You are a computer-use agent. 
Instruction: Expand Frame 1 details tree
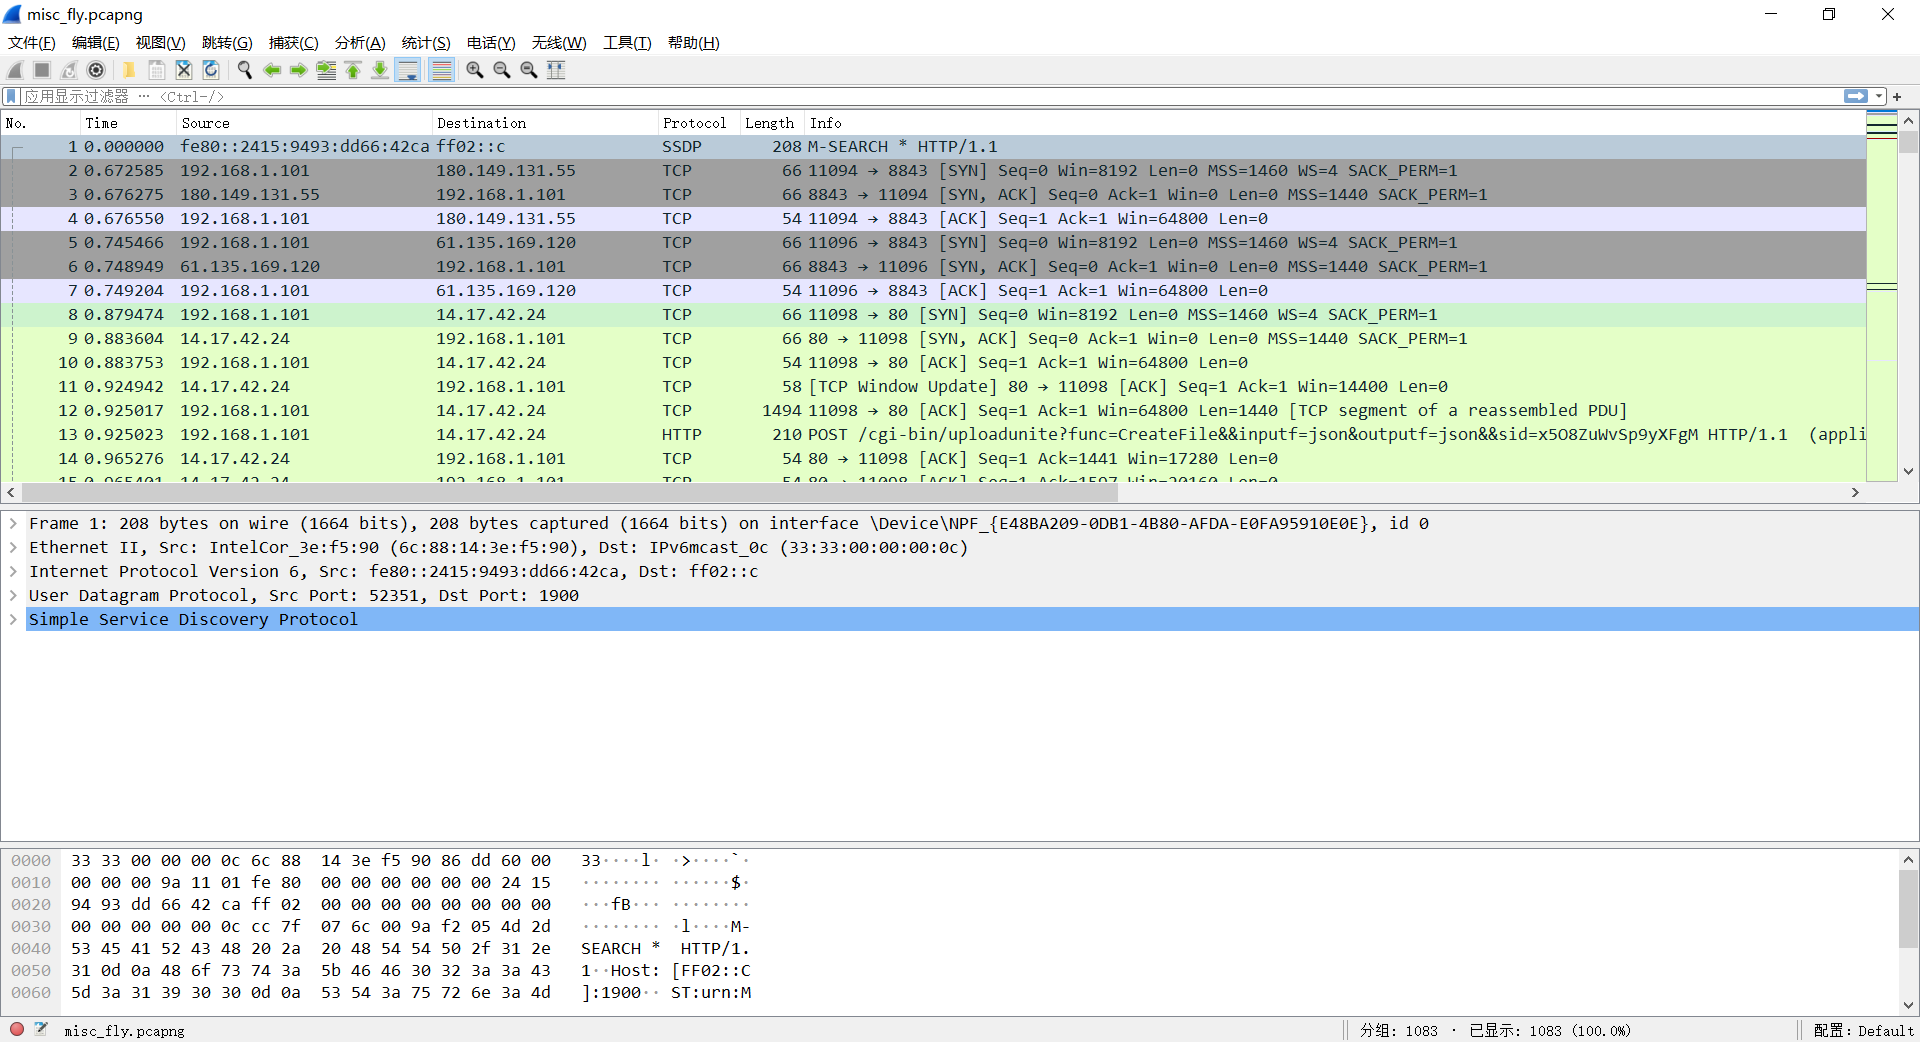[x=13, y=523]
